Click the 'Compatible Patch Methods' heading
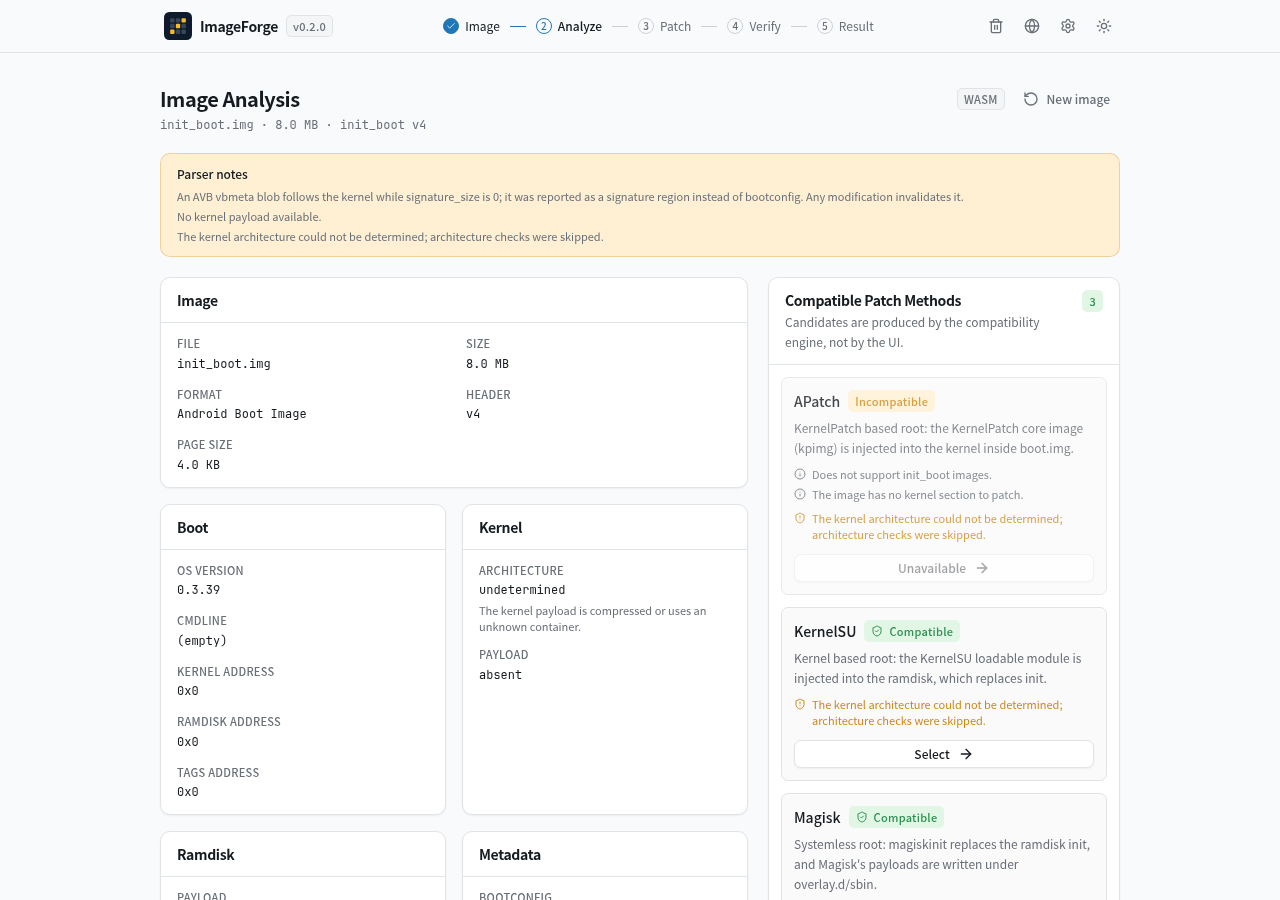This screenshot has height=900, width=1280. (873, 301)
